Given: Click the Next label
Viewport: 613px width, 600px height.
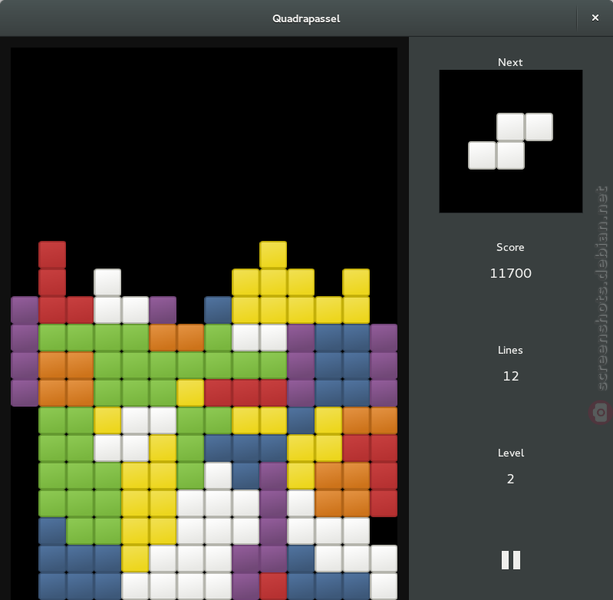Looking at the screenshot, I should tap(510, 62).
